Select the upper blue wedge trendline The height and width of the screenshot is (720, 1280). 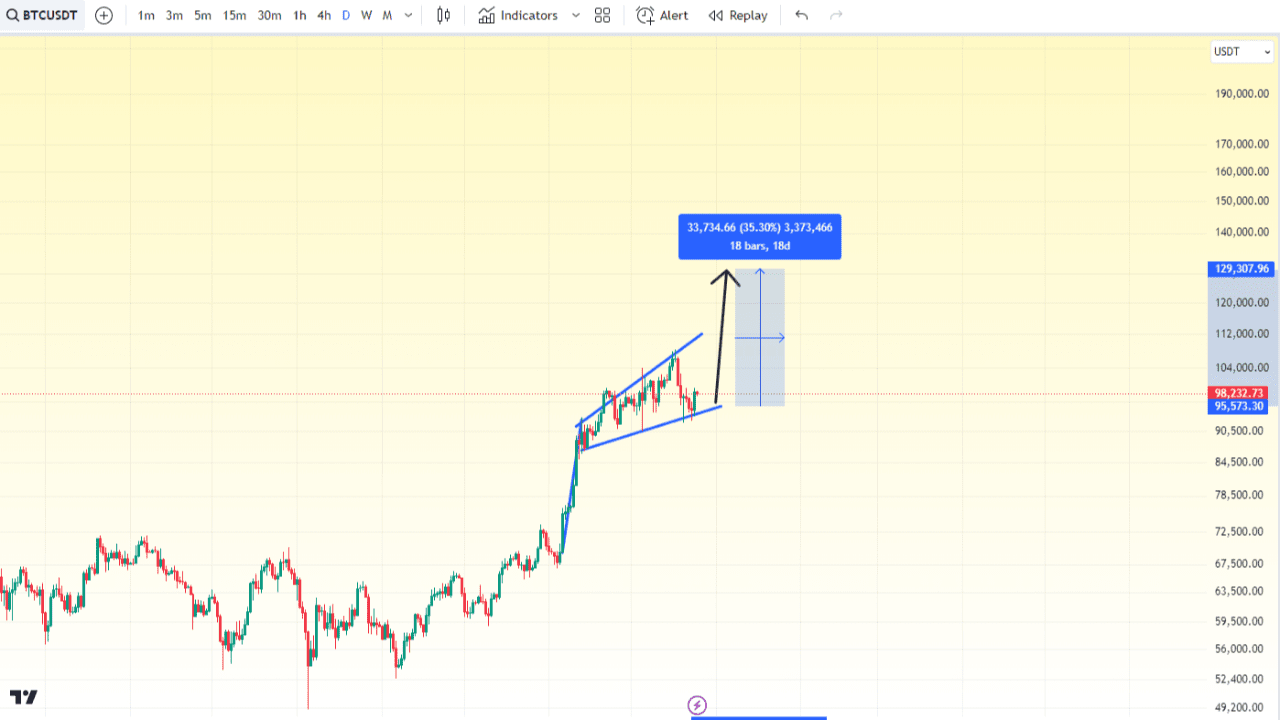640,380
